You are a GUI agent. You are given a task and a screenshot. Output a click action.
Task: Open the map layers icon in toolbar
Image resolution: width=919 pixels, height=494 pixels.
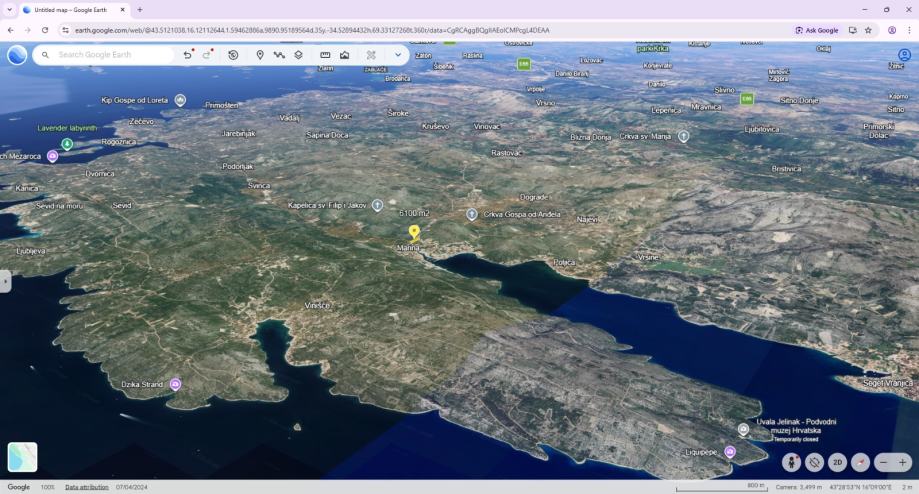[298, 55]
